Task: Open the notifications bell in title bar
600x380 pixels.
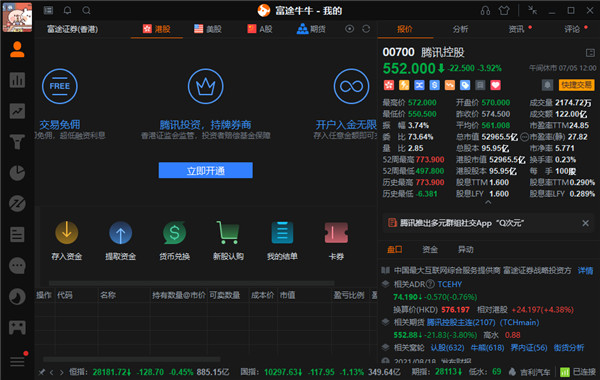Action: (x=67, y=10)
